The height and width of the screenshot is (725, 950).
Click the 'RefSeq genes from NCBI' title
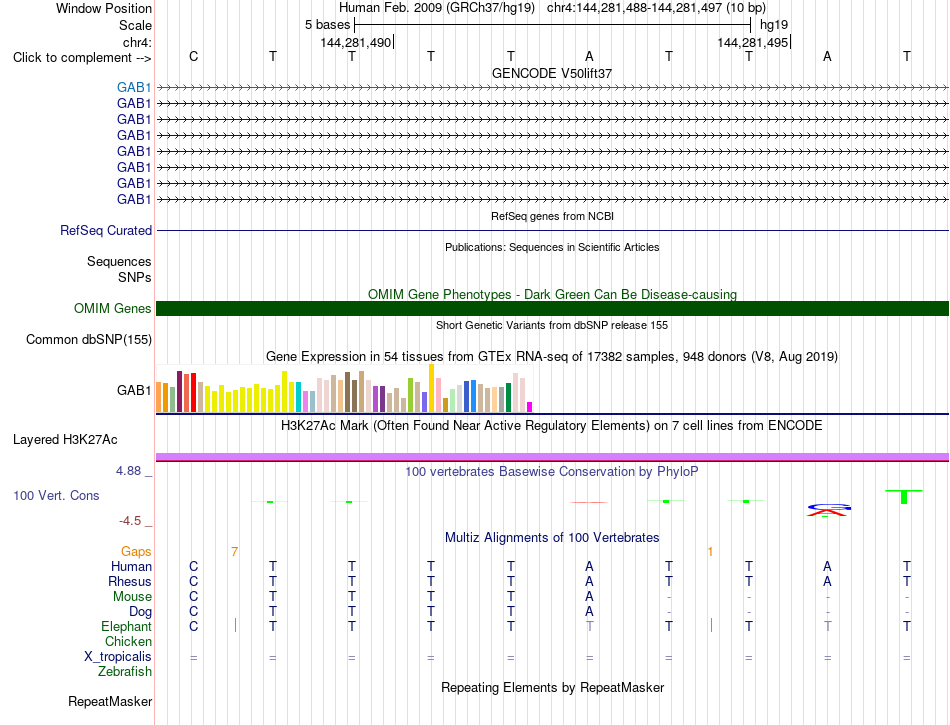552,216
